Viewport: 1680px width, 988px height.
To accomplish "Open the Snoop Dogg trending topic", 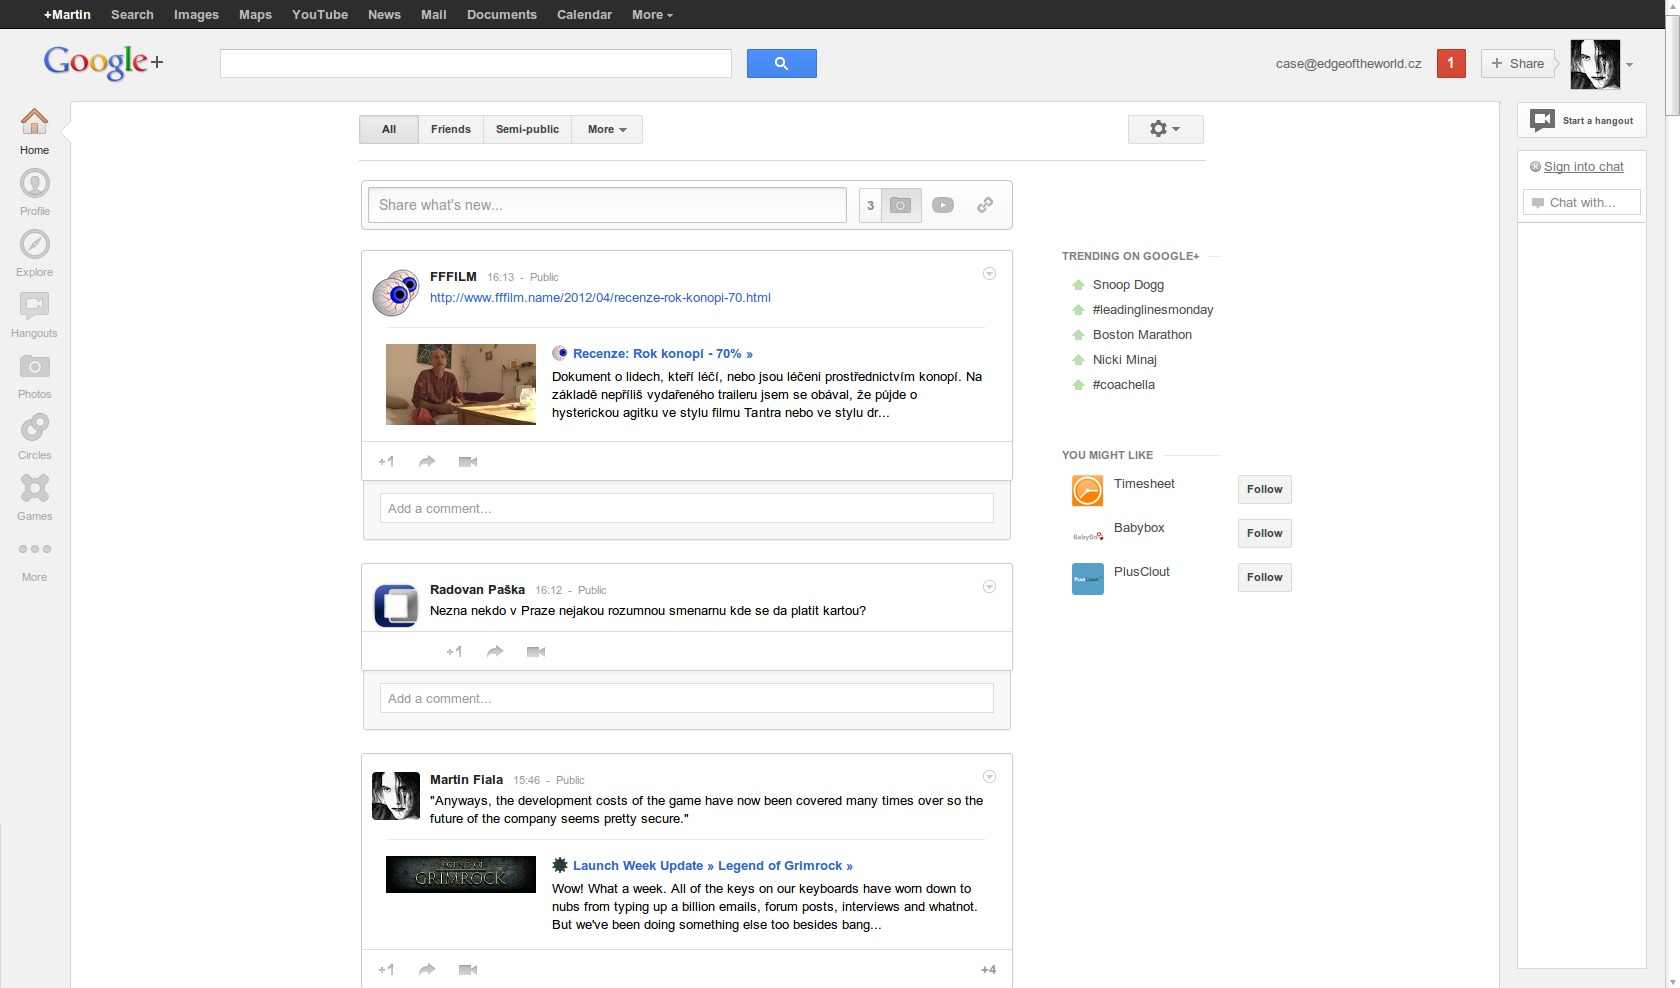I will click(1128, 284).
